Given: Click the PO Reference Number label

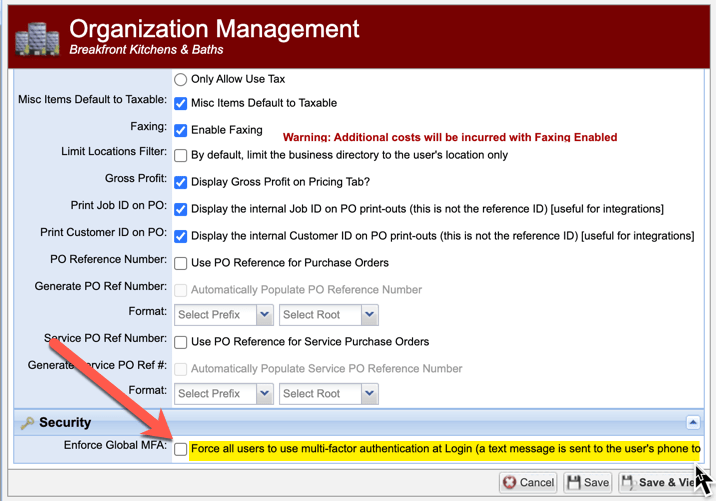Looking at the screenshot, I should tap(108, 259).
